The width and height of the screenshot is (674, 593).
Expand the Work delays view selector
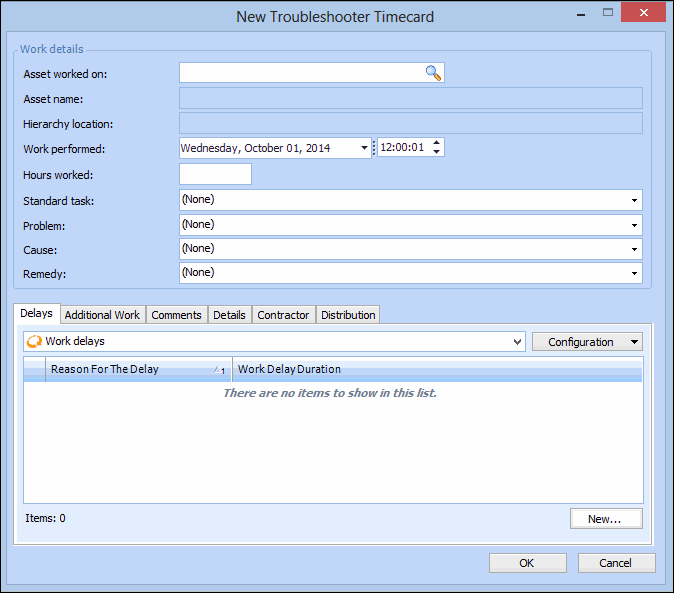[517, 342]
